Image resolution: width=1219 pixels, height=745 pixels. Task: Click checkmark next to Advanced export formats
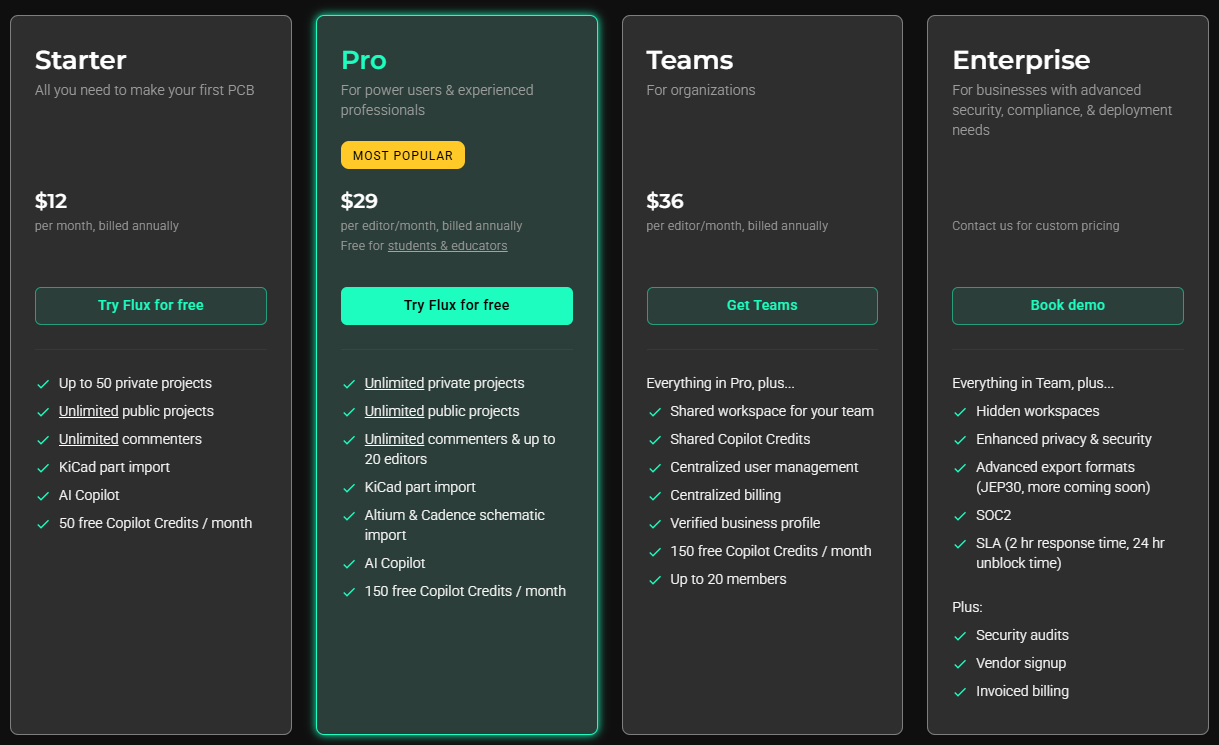(x=960, y=468)
